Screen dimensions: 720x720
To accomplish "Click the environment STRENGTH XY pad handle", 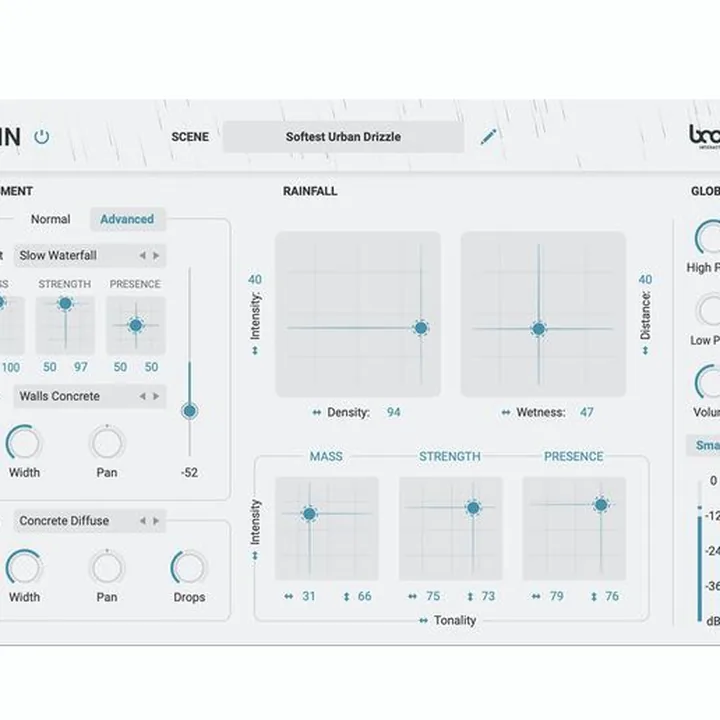I will (x=66, y=303).
